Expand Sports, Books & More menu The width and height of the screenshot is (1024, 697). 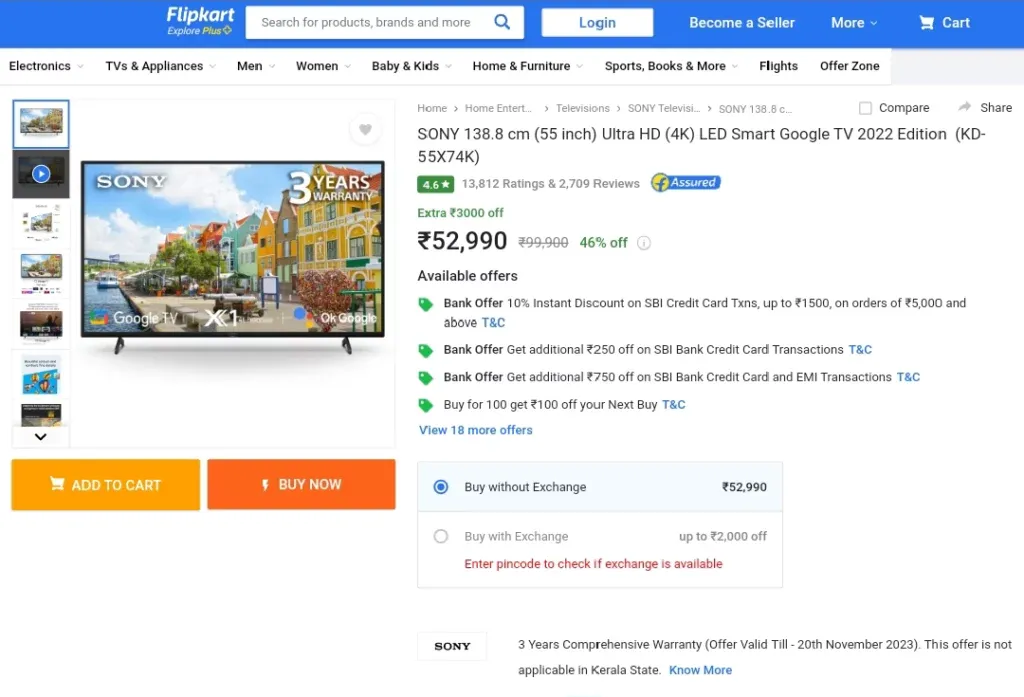coord(671,66)
